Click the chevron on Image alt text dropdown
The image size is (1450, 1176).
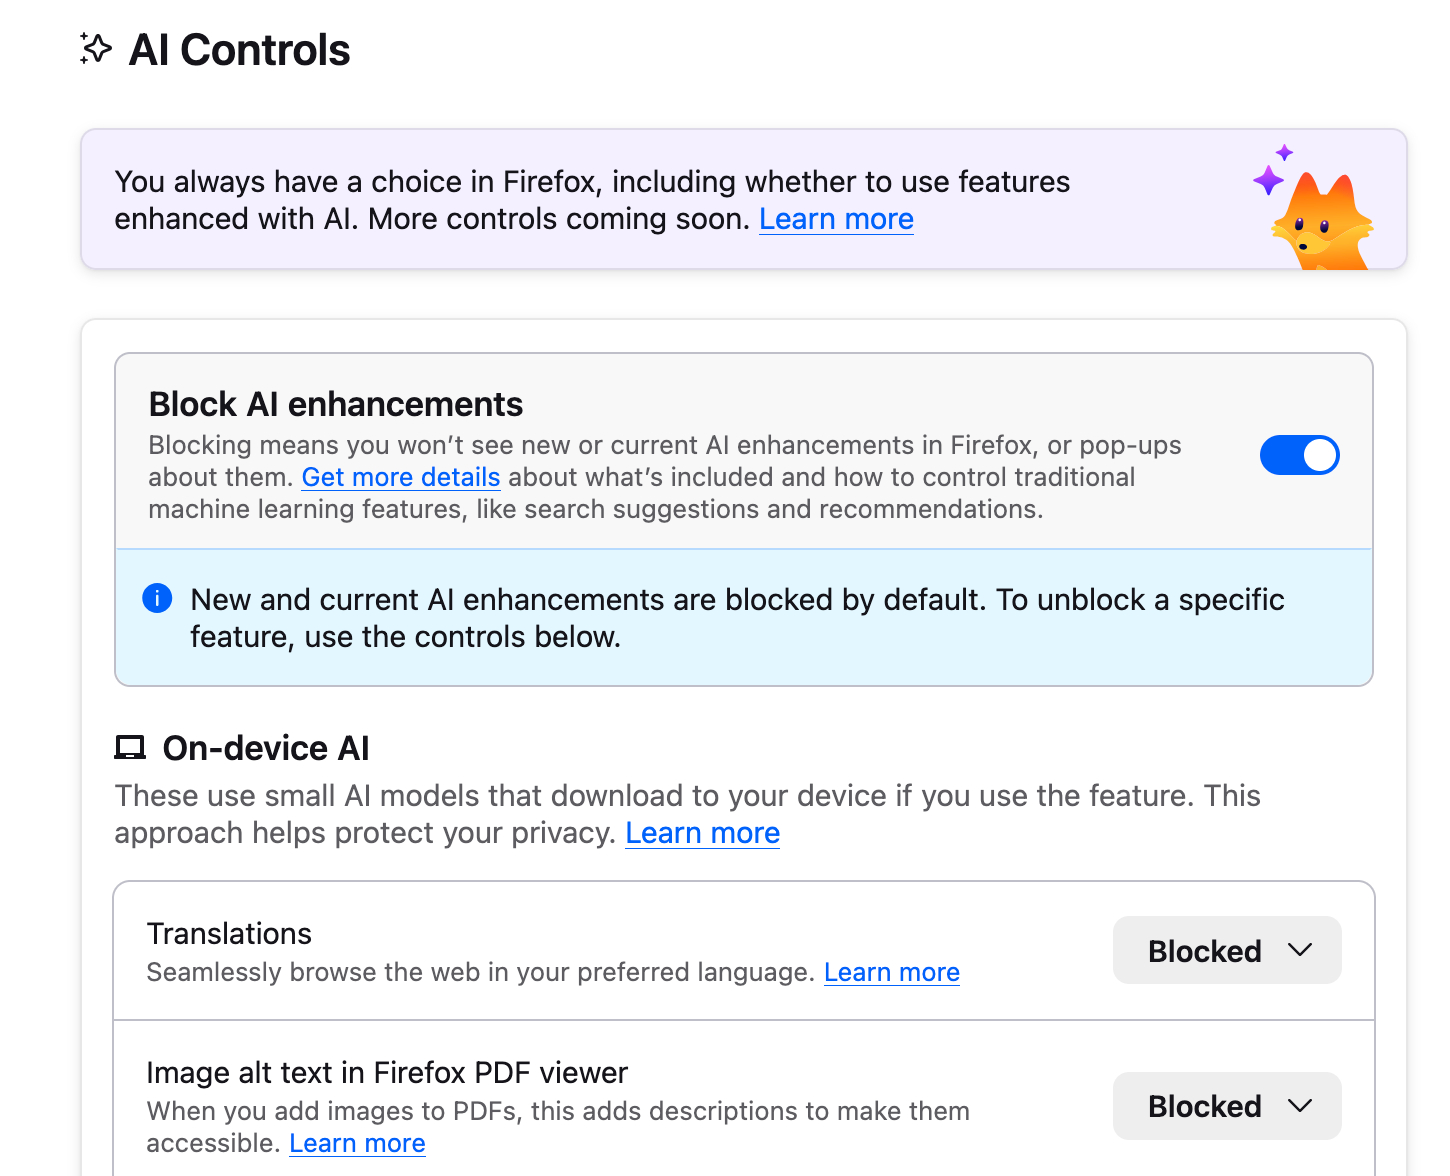[x=1300, y=1106]
